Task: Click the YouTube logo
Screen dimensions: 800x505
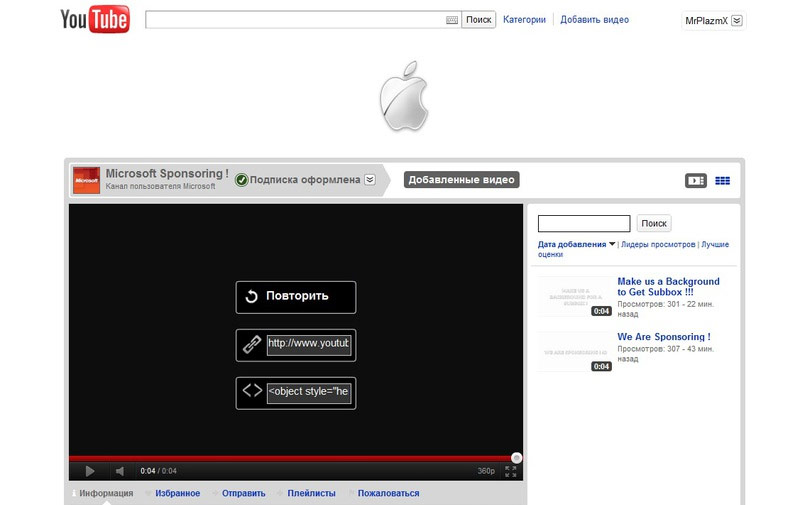Action: pos(95,19)
